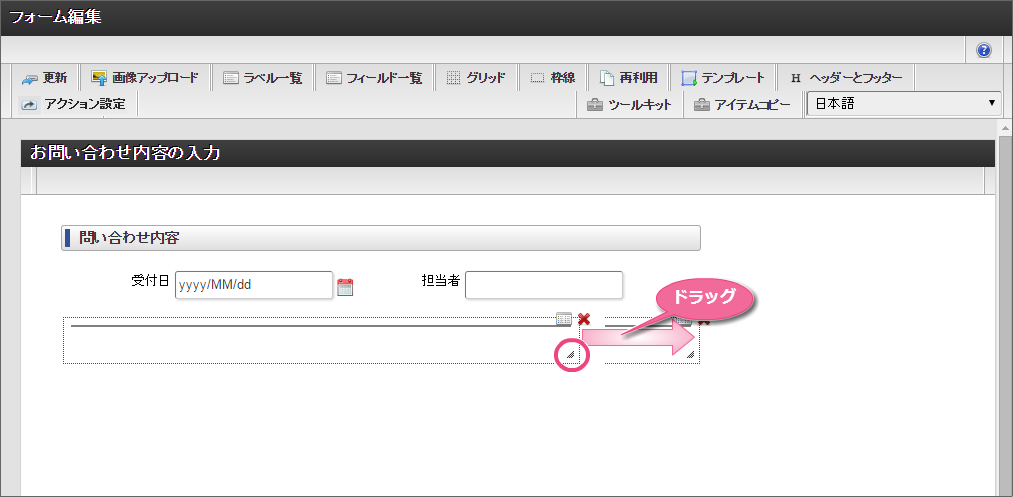Show the フィールド一覧 field list
Viewport: 1013px width, 497px height.
(373, 78)
